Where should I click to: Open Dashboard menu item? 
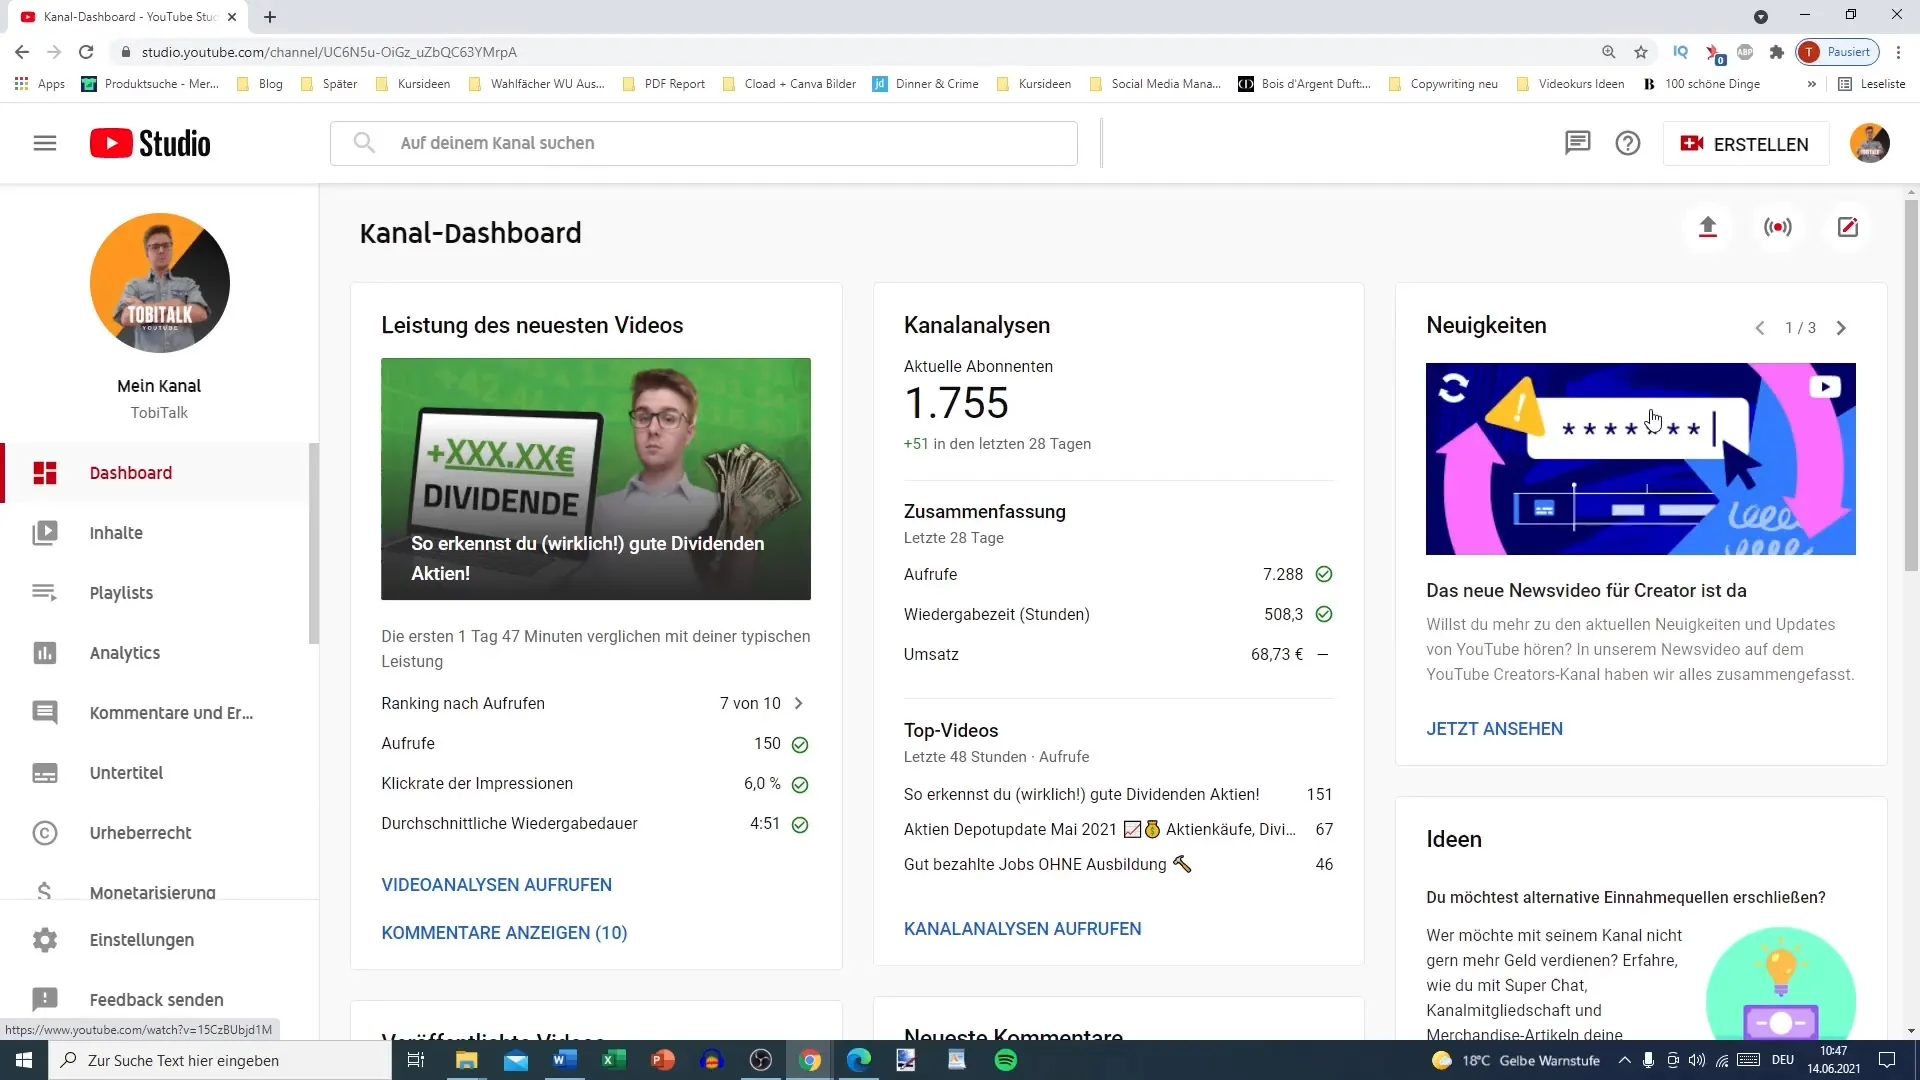[129, 472]
